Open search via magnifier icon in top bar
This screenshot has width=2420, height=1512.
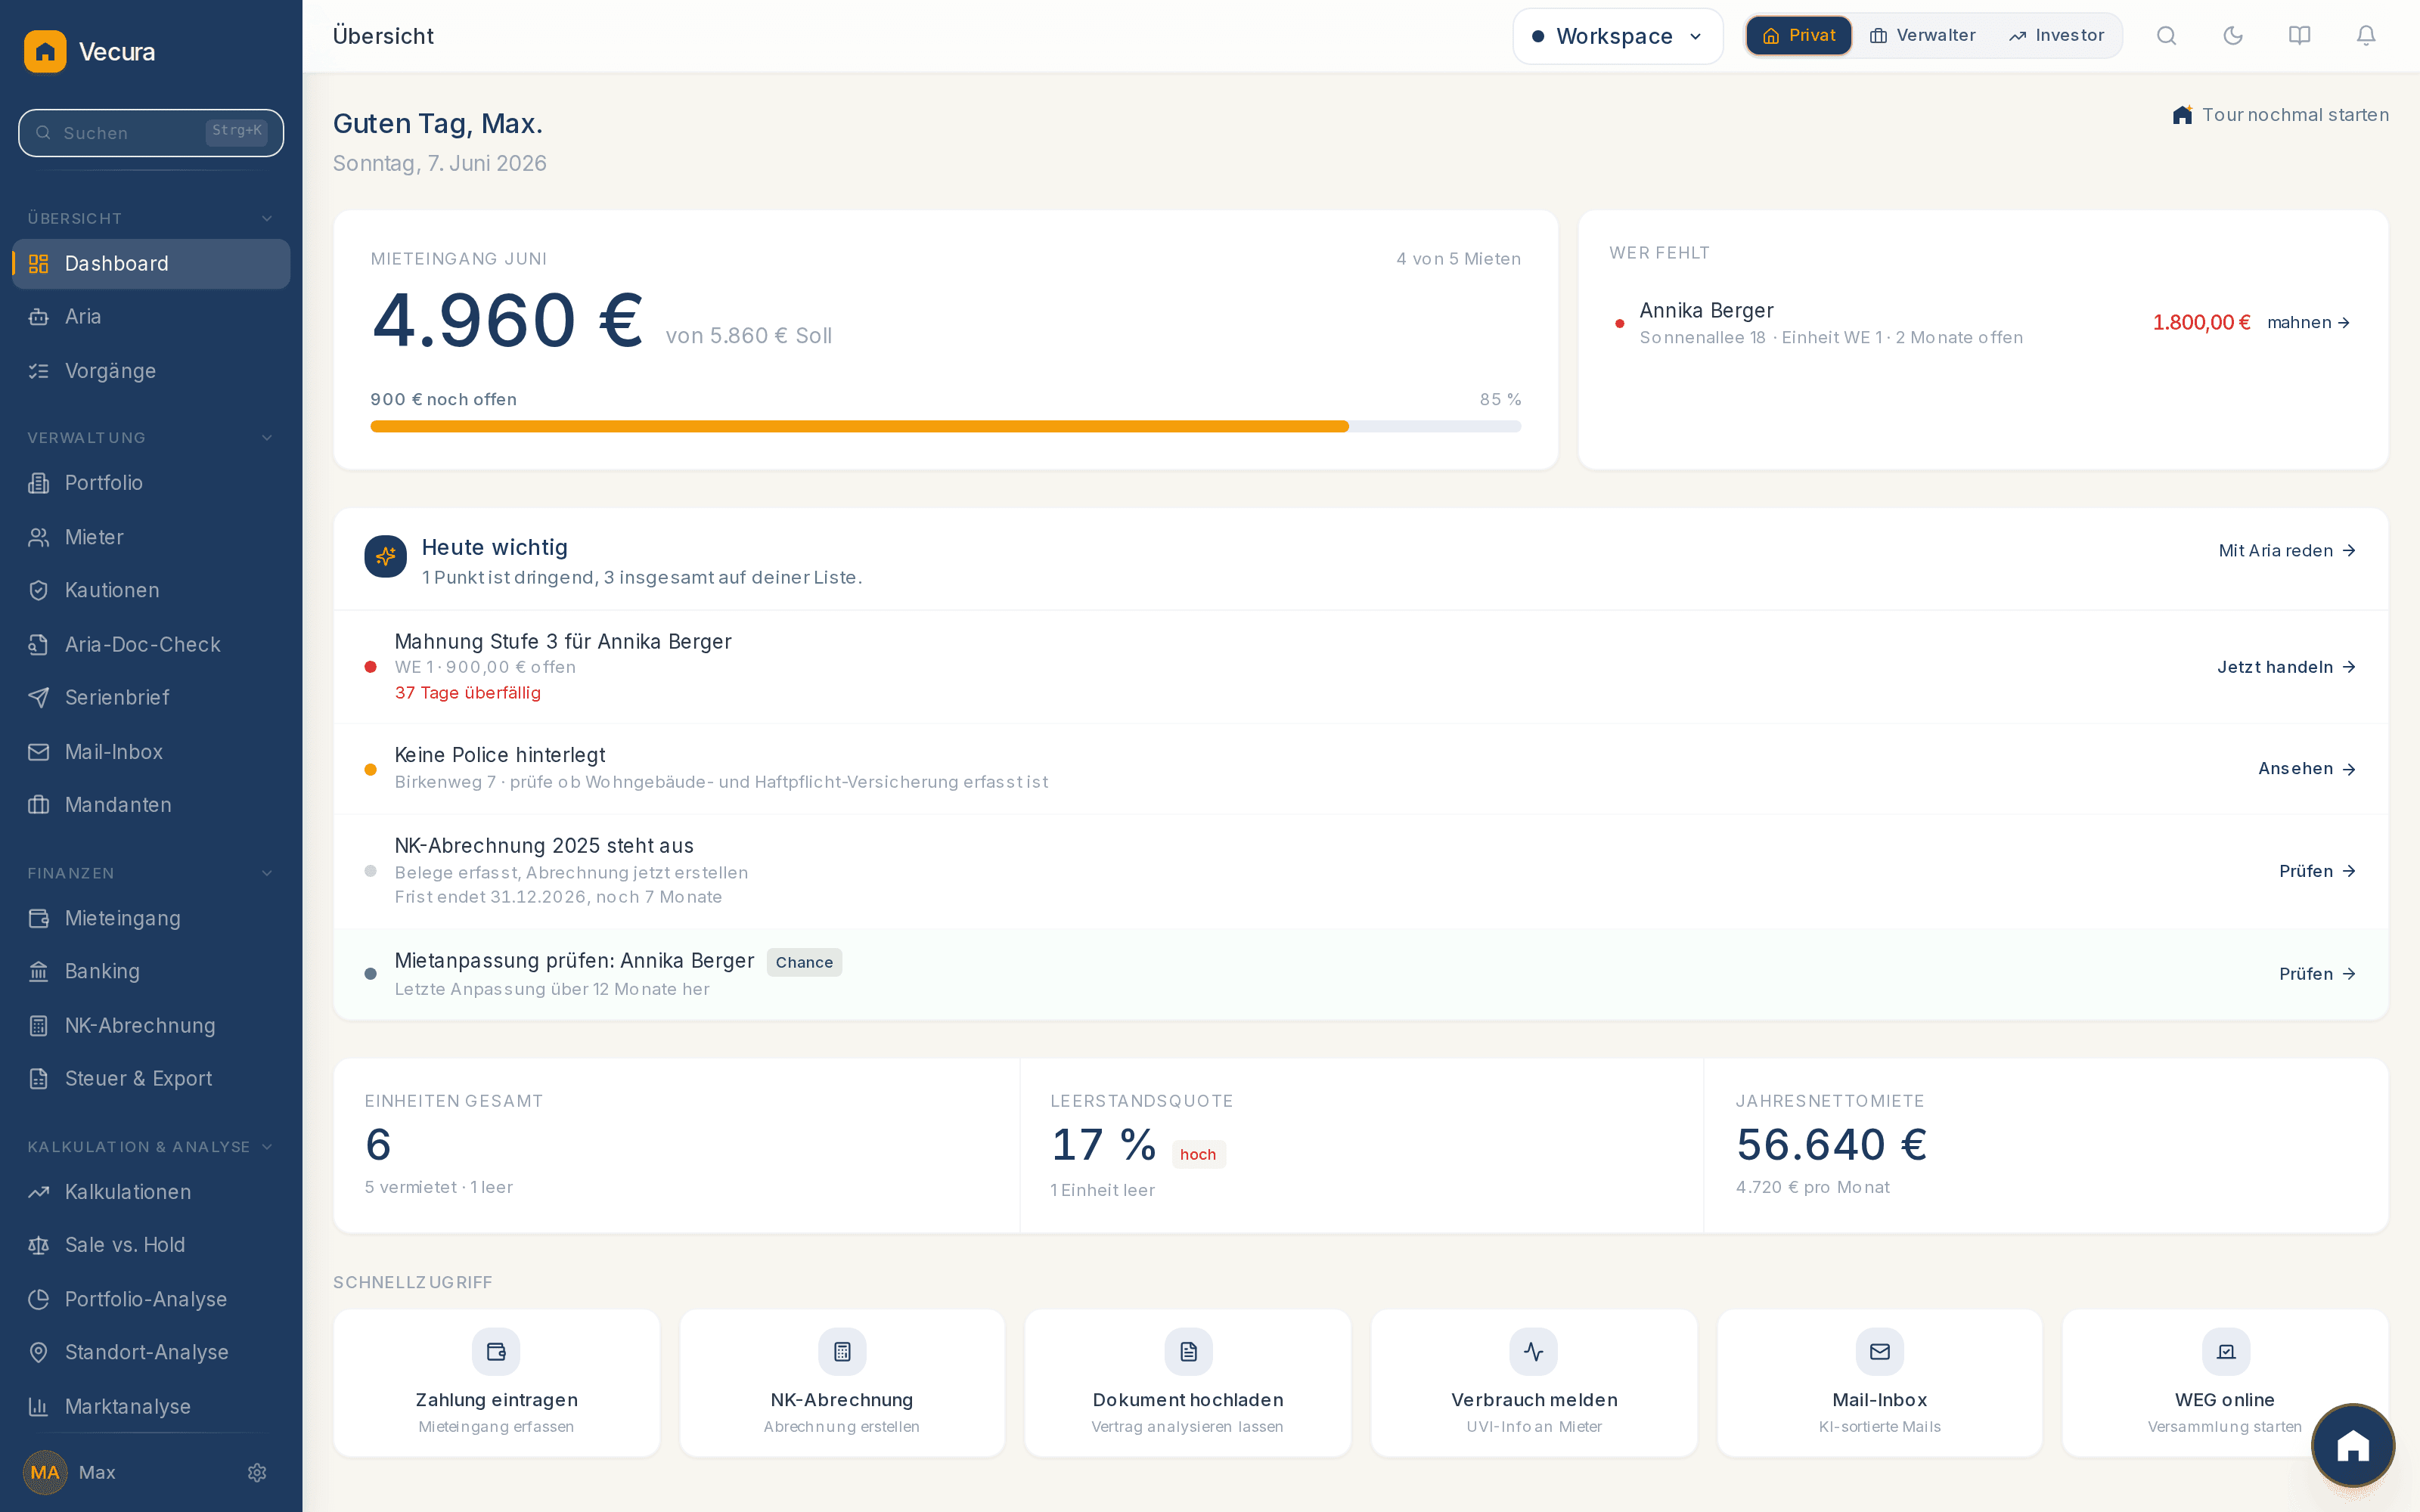tap(2166, 36)
